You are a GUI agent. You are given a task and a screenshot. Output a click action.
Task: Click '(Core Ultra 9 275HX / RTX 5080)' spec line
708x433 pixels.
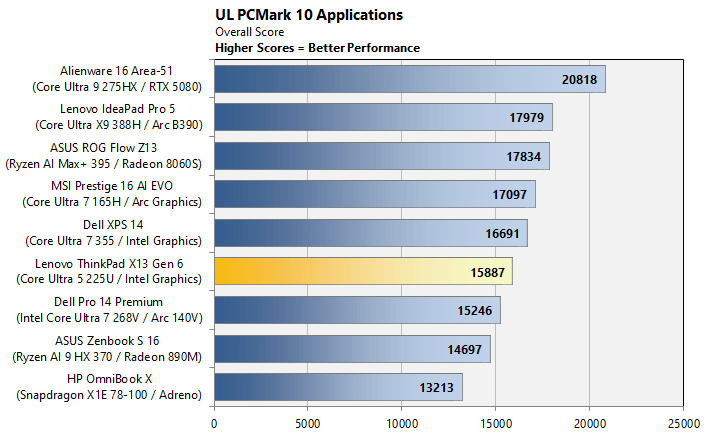click(117, 87)
